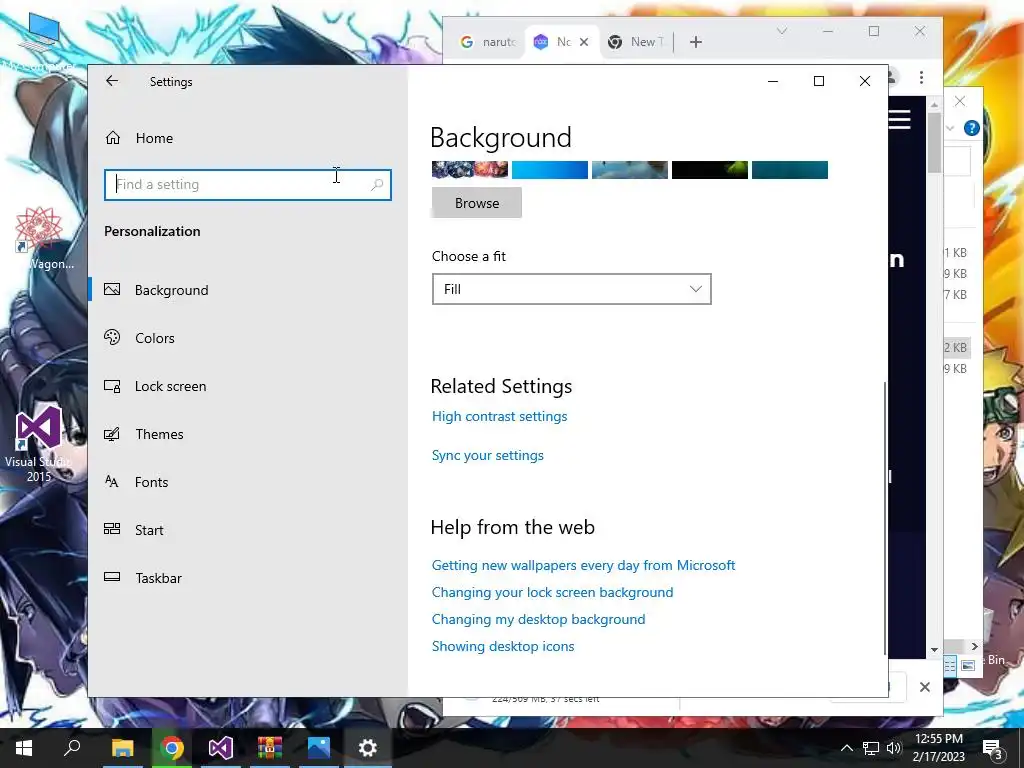Switch to the naruto Google tab in Chrome
Image resolution: width=1024 pixels, height=768 pixels.
pos(488,42)
